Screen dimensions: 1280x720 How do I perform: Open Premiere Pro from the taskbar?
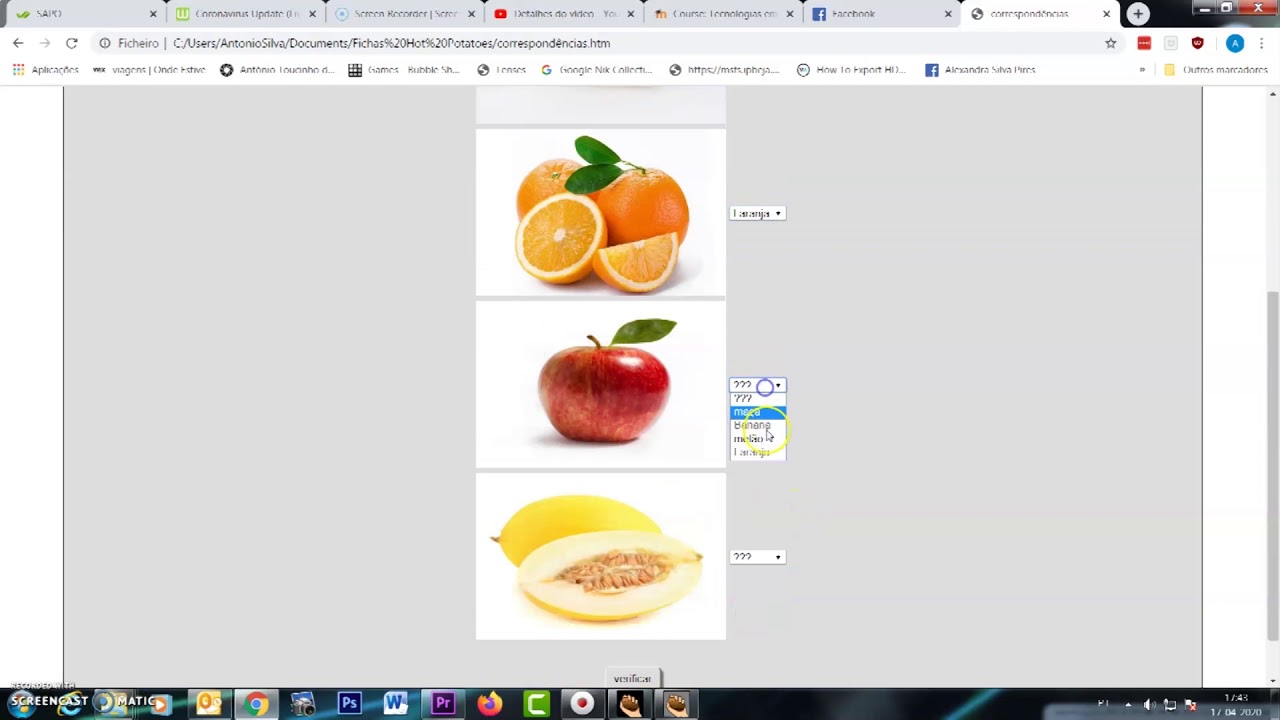point(443,704)
